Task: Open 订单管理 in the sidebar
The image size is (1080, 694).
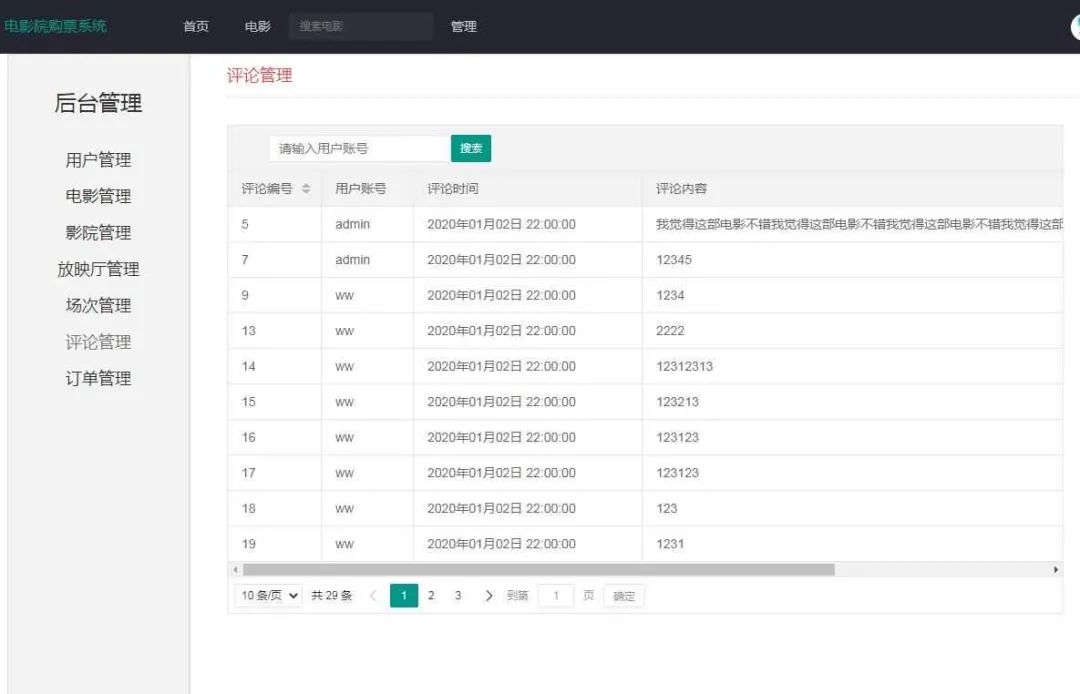Action: (x=97, y=378)
